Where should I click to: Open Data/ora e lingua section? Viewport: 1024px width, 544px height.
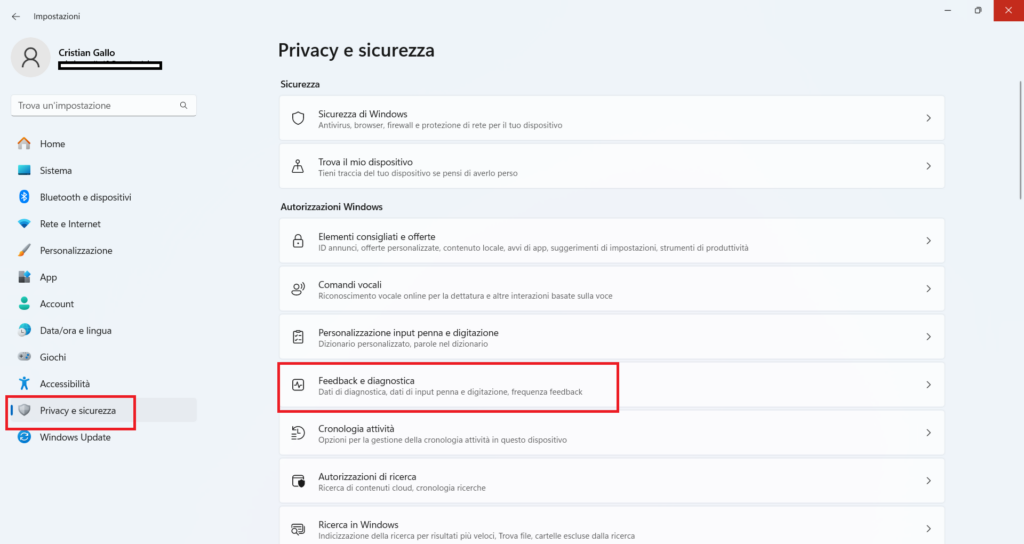coord(75,331)
